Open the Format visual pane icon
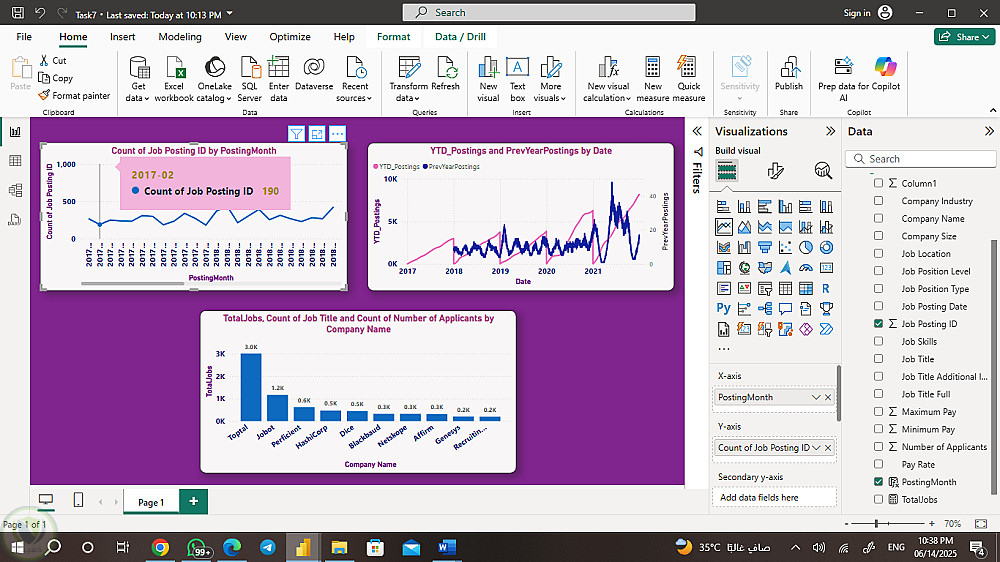This screenshot has height=562, width=1000. [x=775, y=171]
